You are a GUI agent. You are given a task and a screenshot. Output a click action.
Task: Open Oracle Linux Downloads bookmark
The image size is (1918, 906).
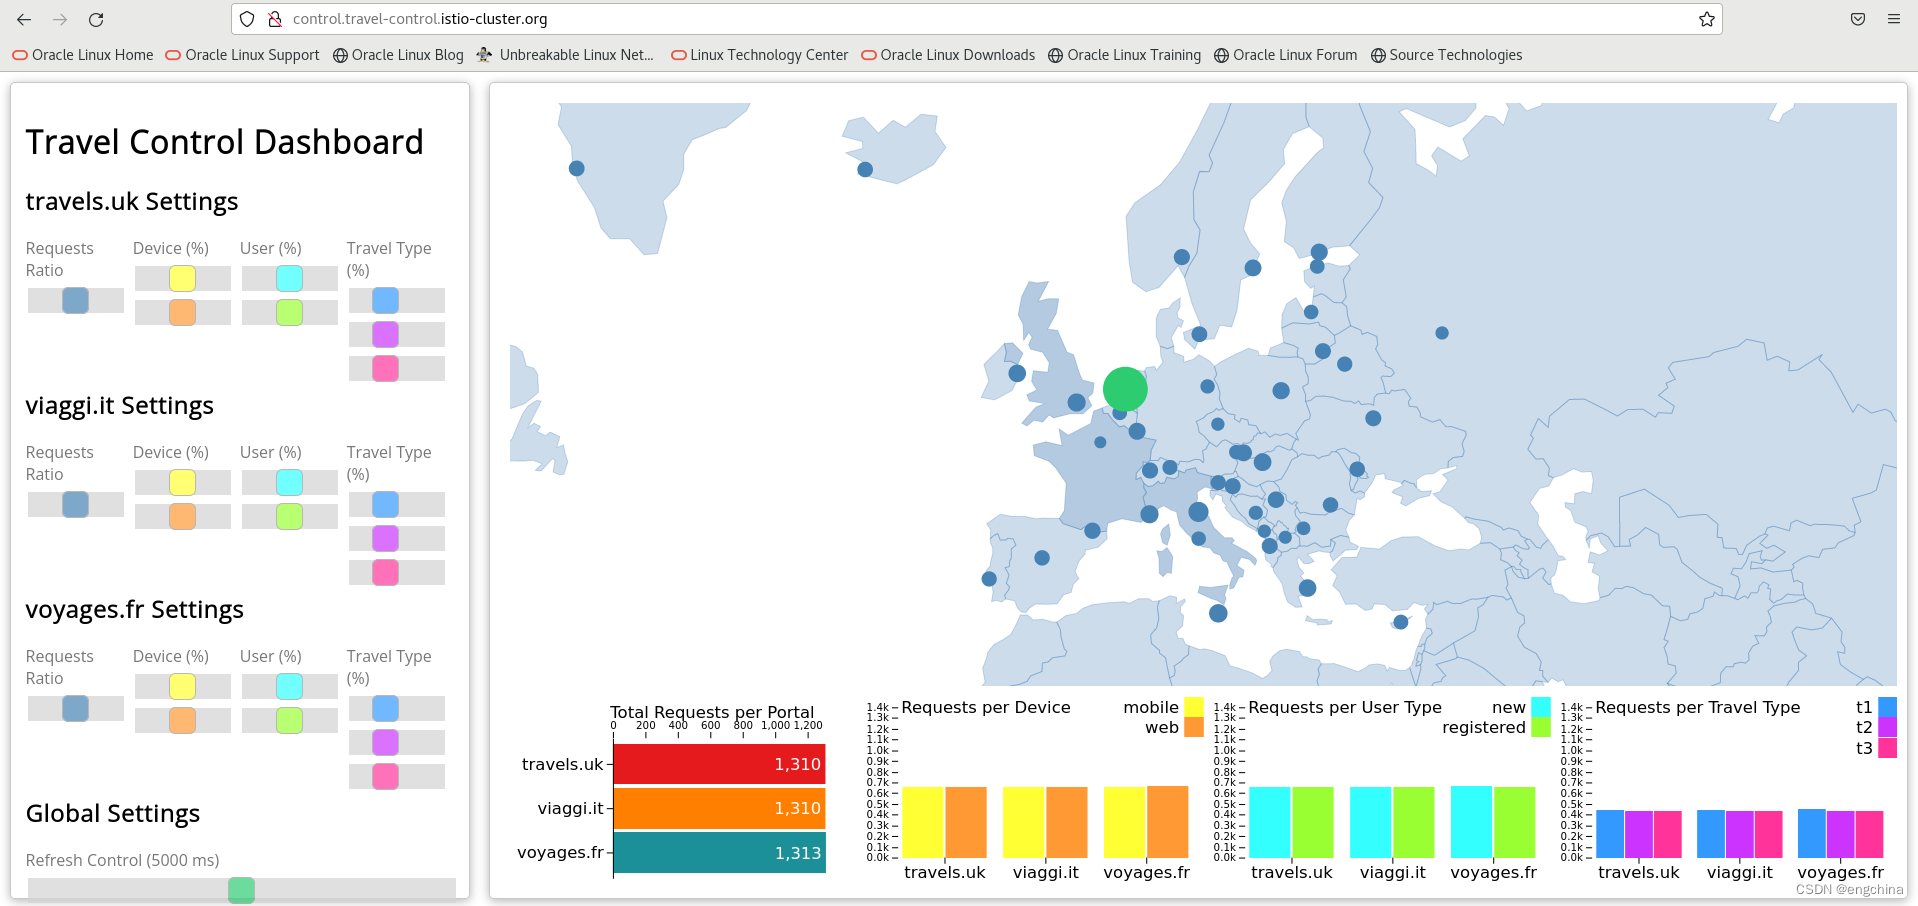click(x=948, y=55)
